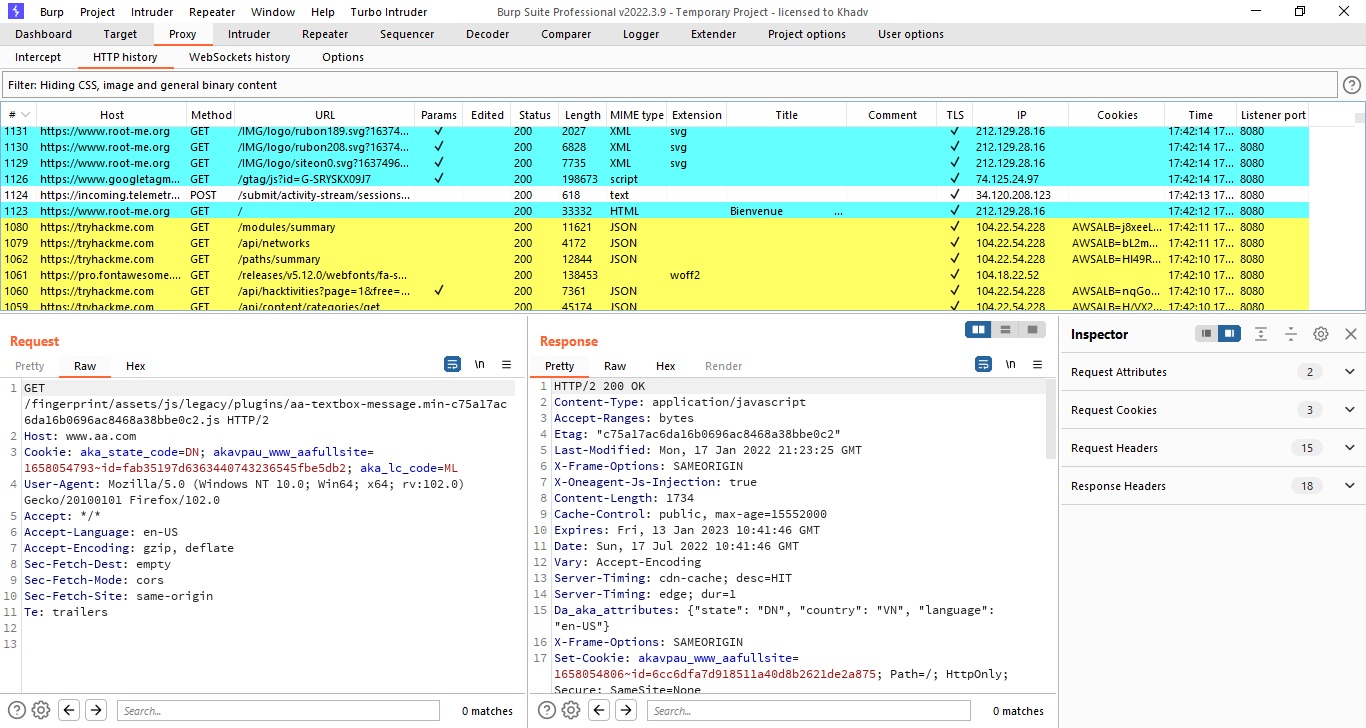
Task: Sort by the # column header
Action: 19,115
